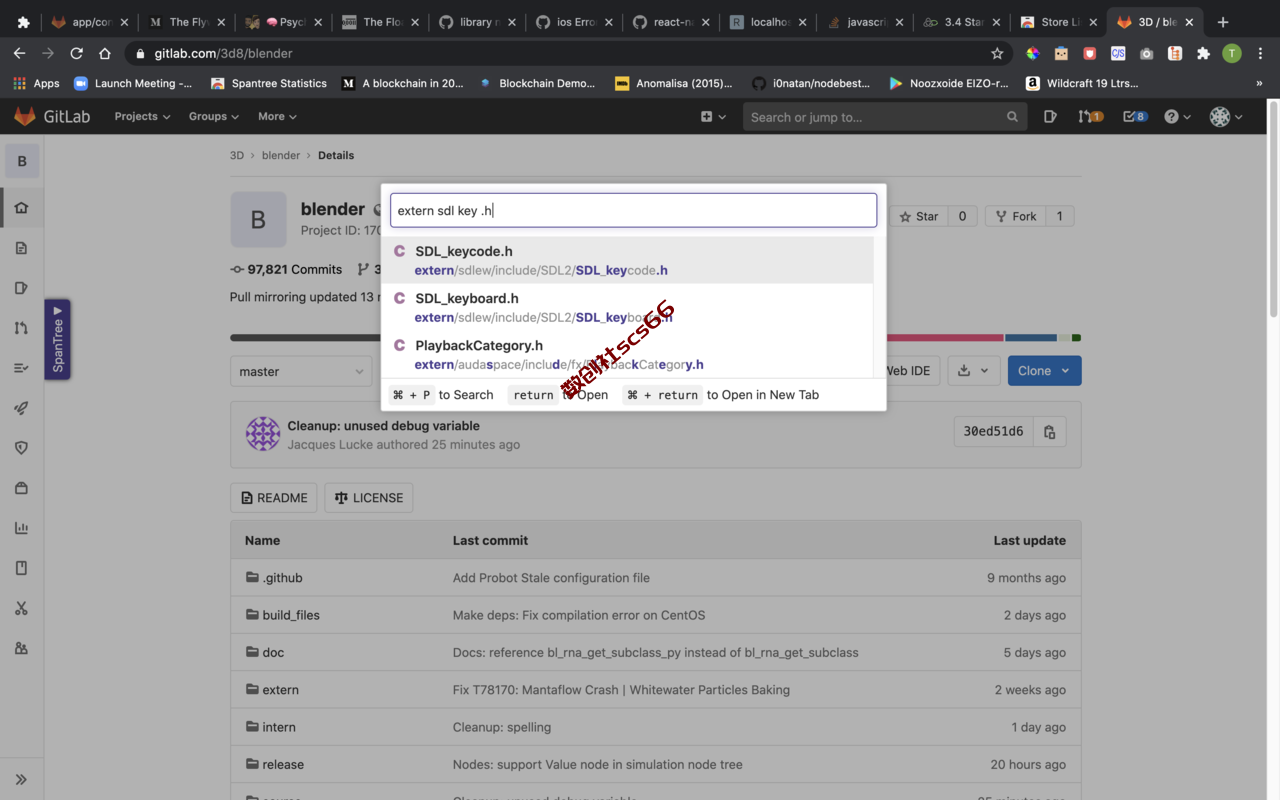Open the Issues icon in left sidebar
The image size is (1280, 800).
pyautogui.click(x=21, y=288)
